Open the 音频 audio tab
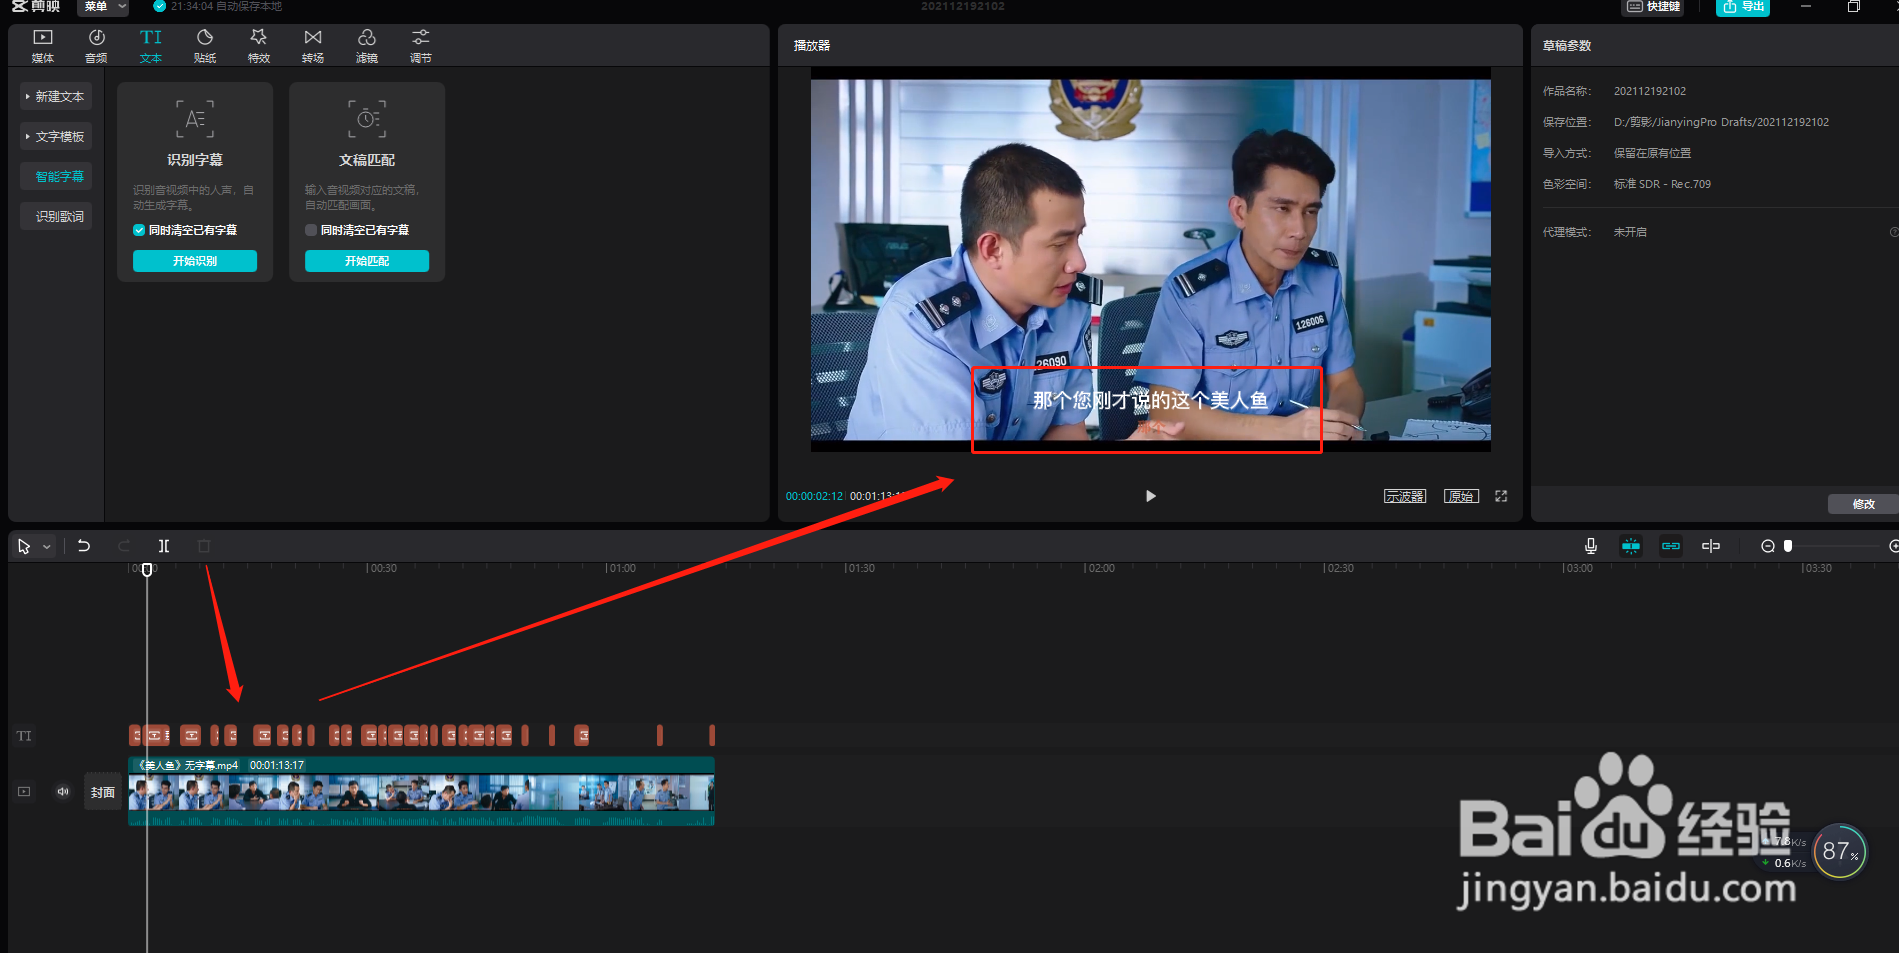This screenshot has height=953, width=1899. pyautogui.click(x=96, y=46)
